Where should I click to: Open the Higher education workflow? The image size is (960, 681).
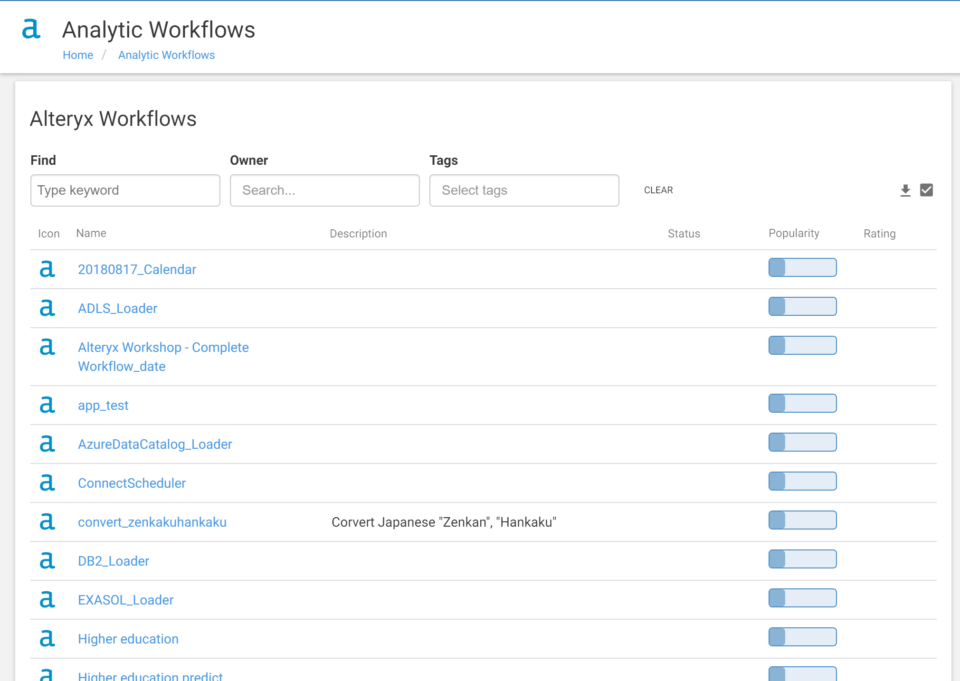128,639
